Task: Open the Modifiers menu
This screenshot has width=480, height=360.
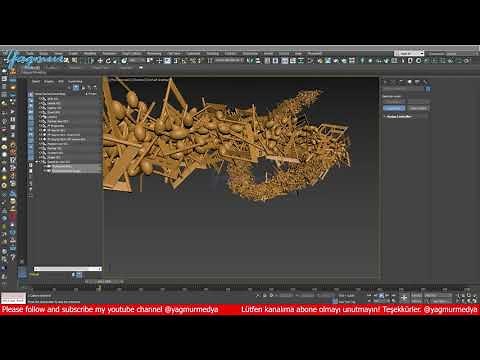Action: click(90, 53)
